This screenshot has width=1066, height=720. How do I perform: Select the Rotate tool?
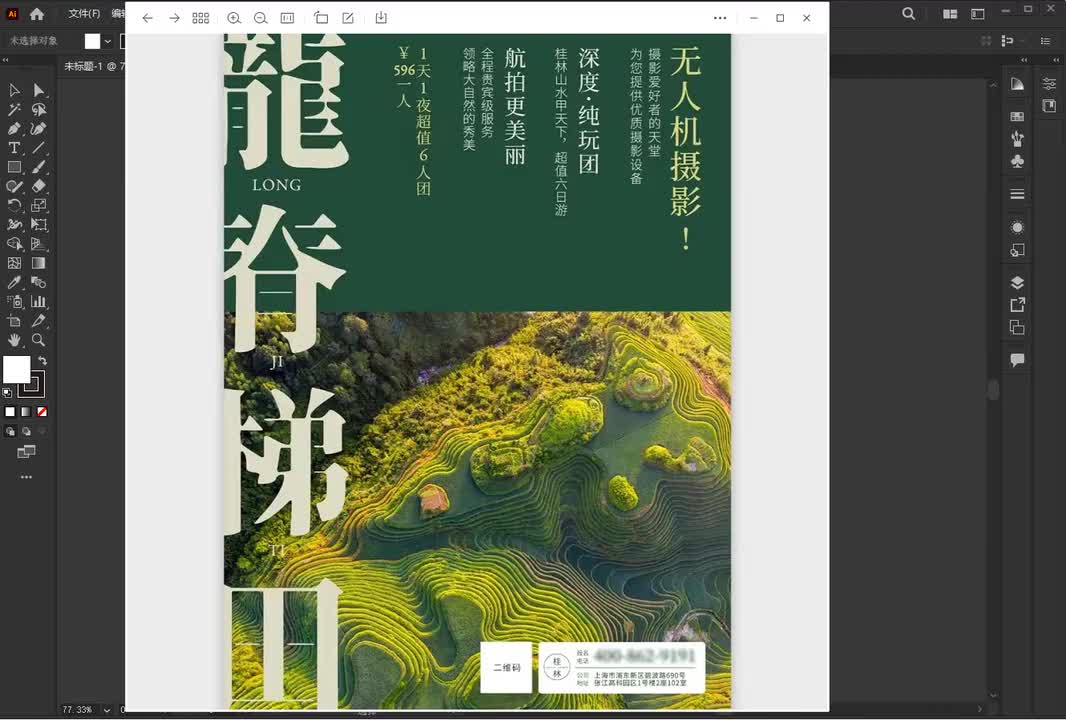point(14,205)
